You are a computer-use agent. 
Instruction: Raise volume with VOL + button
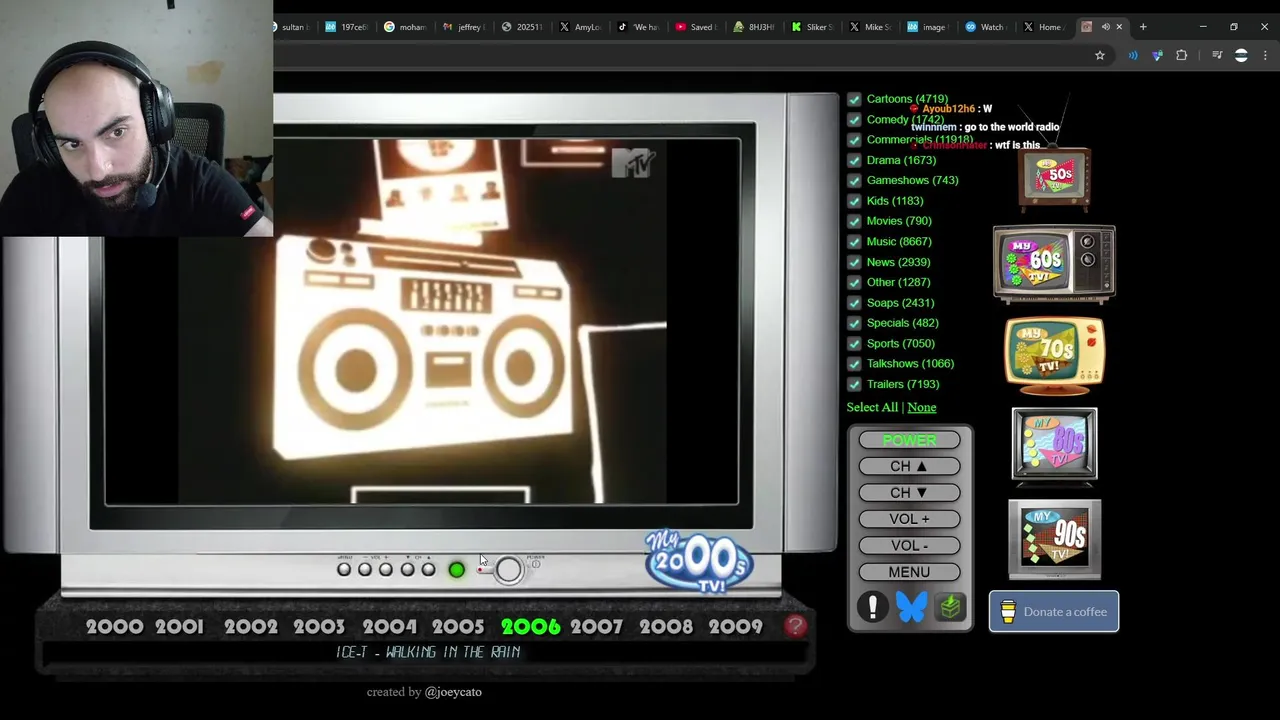click(x=909, y=519)
